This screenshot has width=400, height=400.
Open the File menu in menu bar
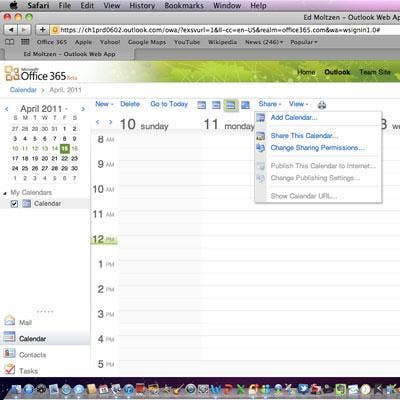[x=65, y=6]
